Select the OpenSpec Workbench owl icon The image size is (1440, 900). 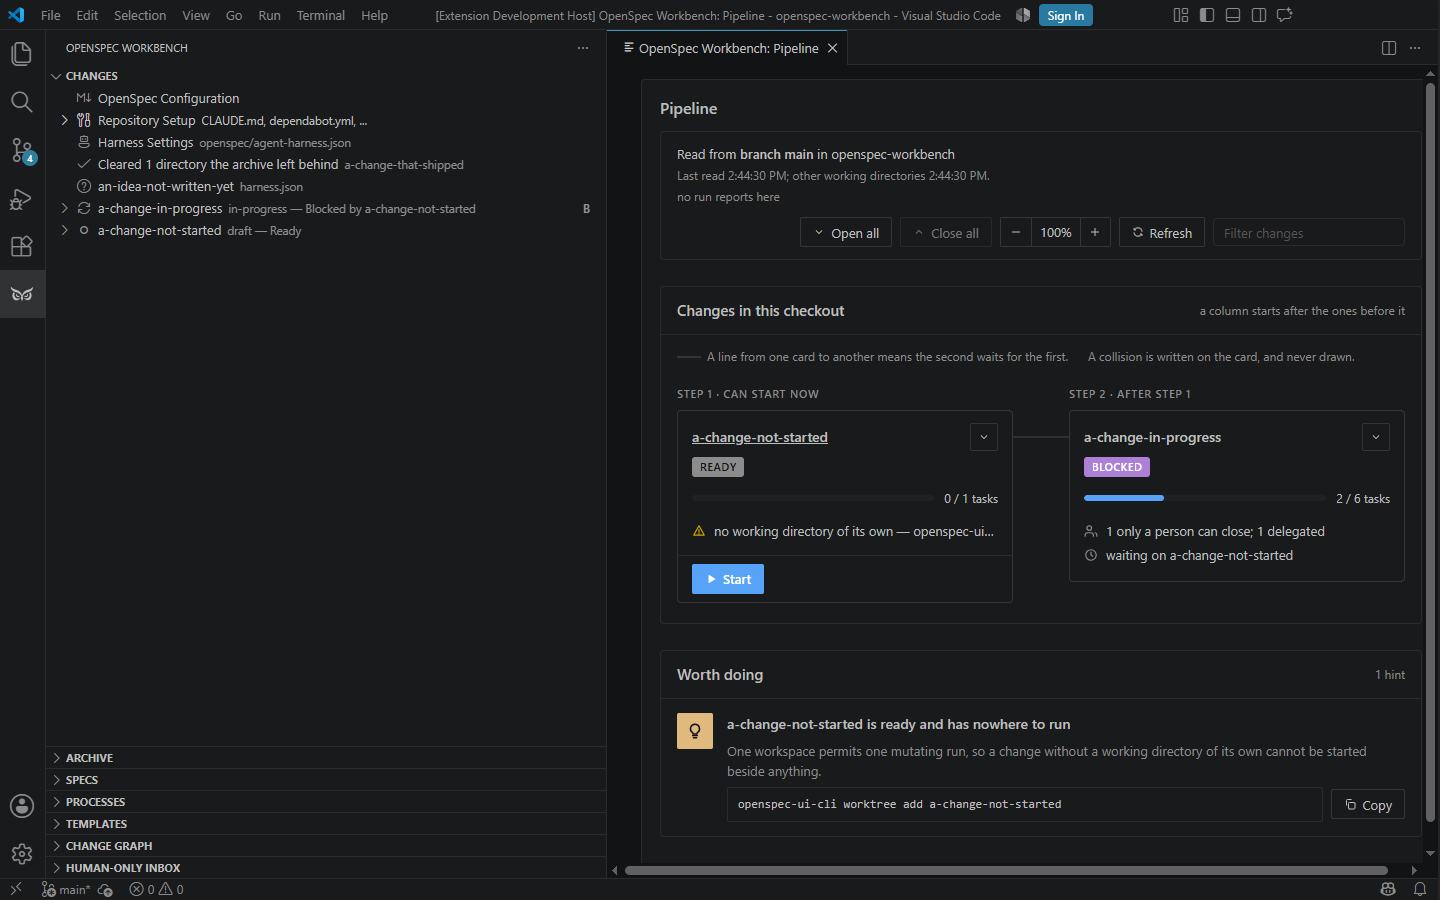click(x=22, y=294)
